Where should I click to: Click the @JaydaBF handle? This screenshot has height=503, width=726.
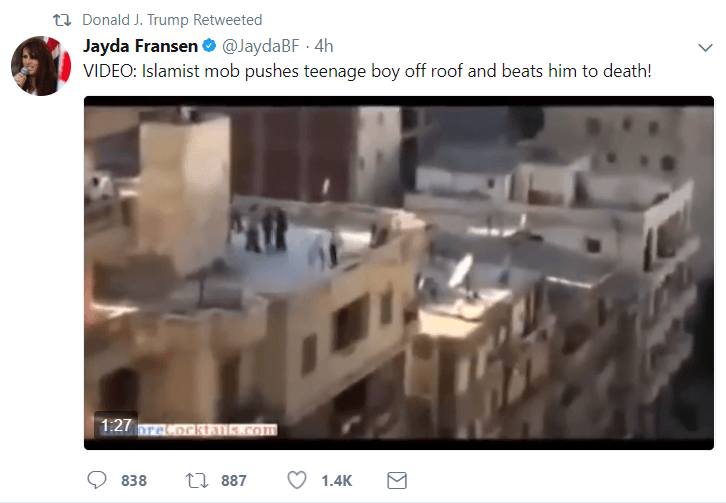[x=261, y=46]
